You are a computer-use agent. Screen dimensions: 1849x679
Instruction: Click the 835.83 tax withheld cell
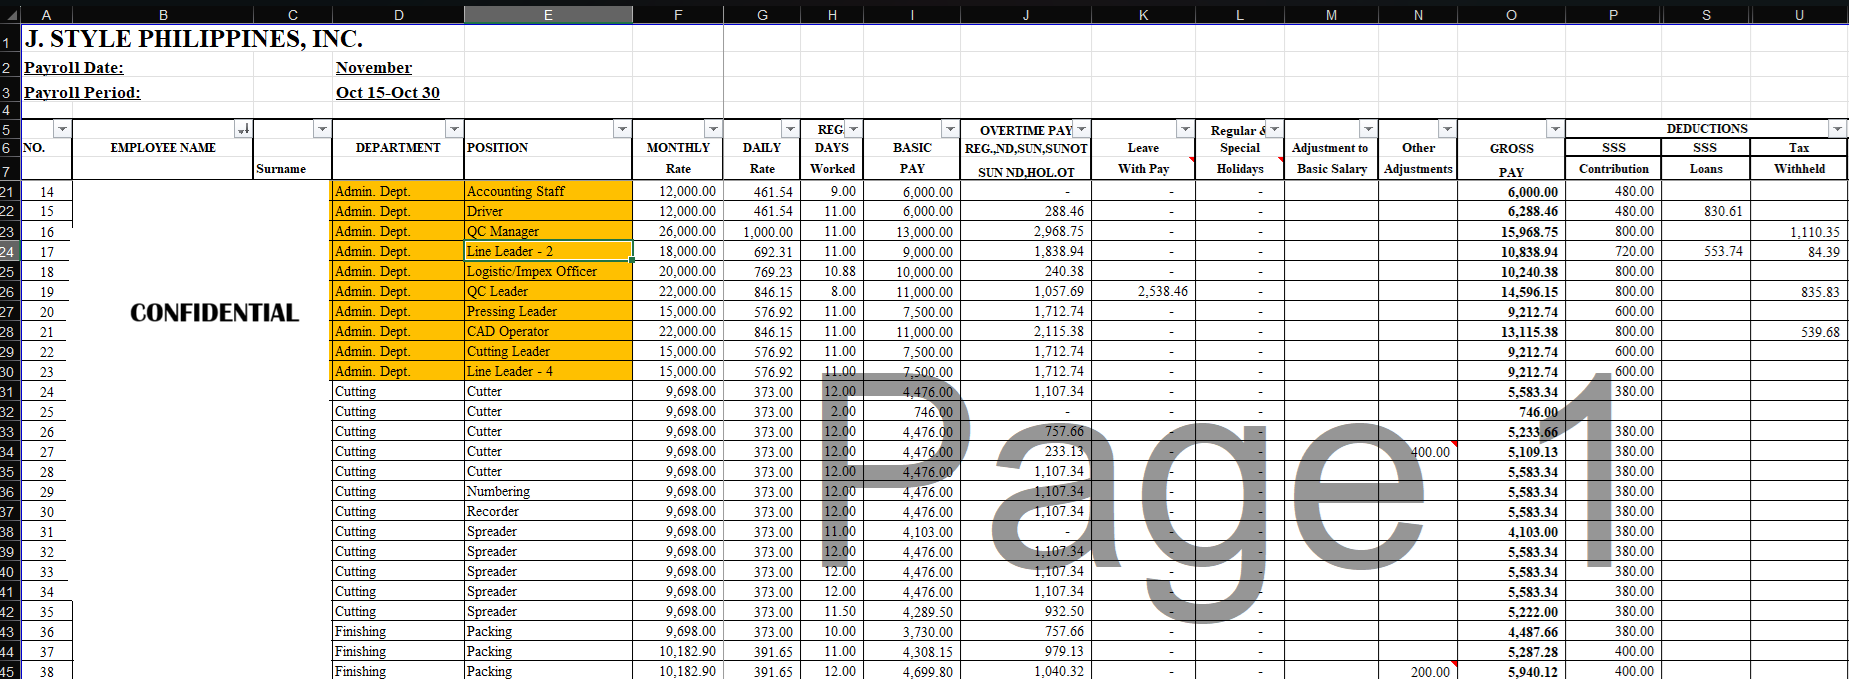pyautogui.click(x=1799, y=291)
